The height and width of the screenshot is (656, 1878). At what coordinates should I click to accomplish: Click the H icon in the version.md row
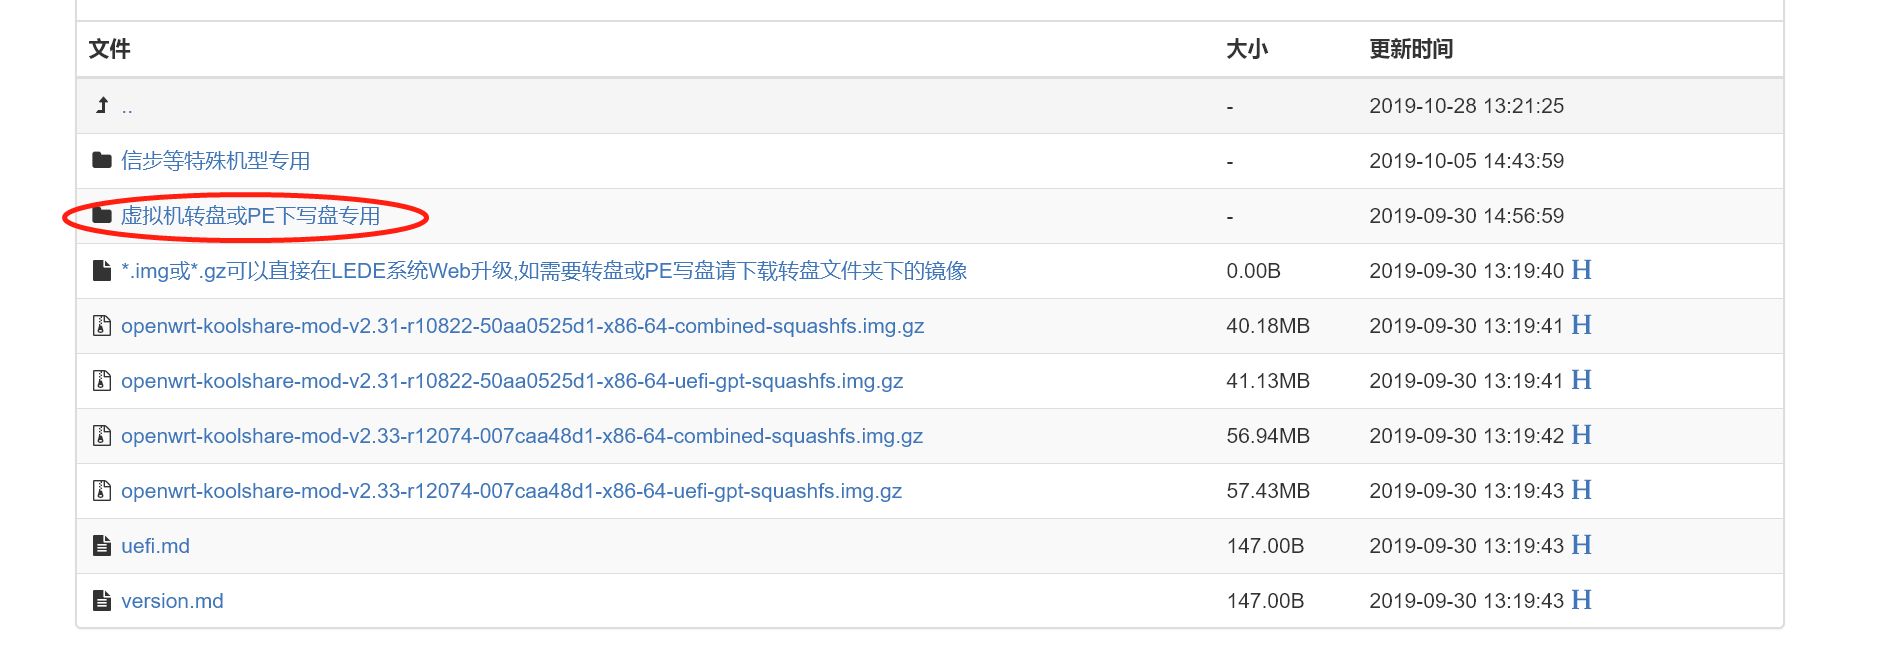(x=1581, y=600)
